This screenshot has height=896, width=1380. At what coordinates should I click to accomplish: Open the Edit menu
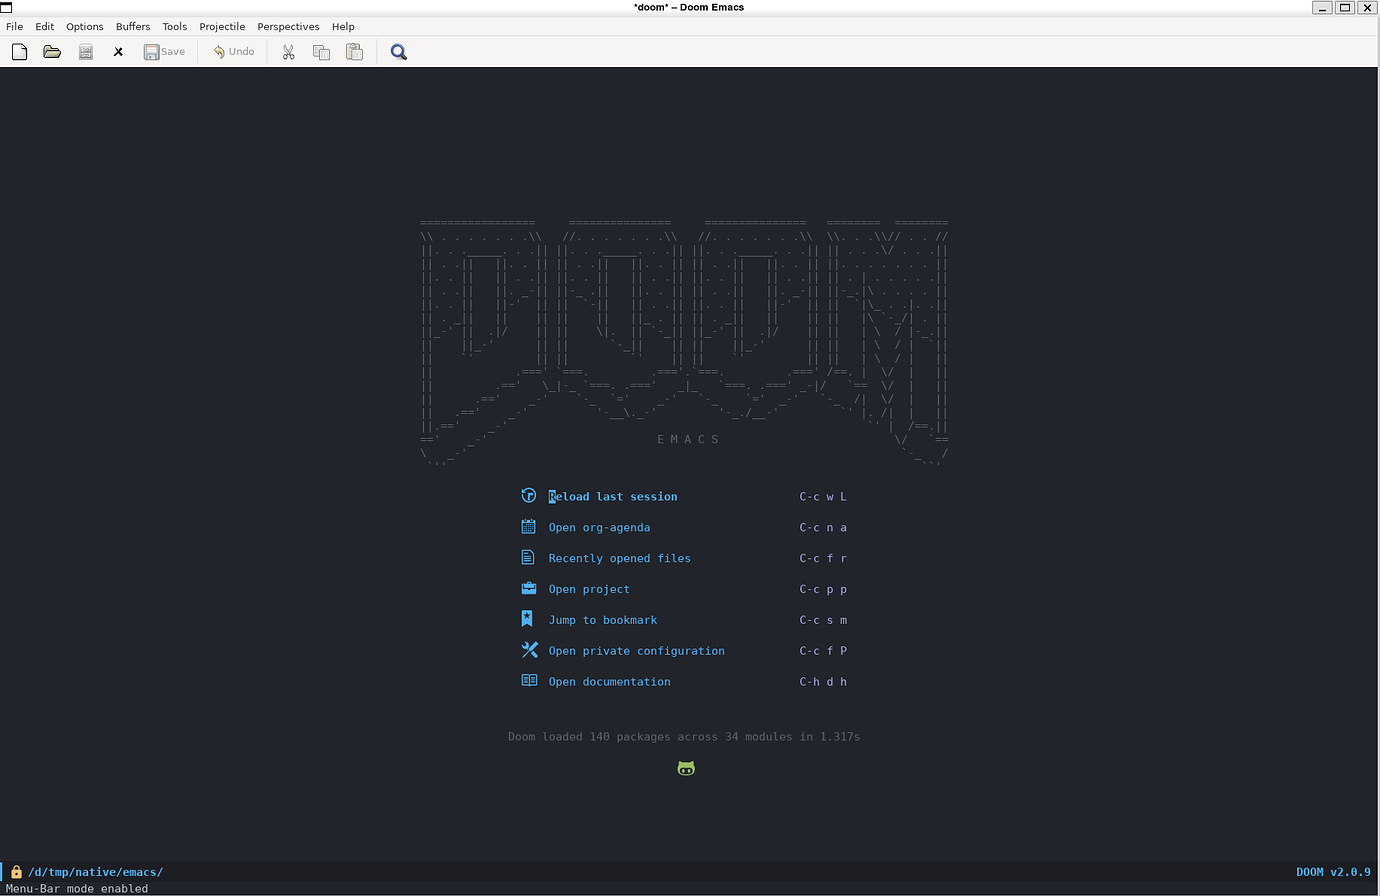[x=45, y=27]
